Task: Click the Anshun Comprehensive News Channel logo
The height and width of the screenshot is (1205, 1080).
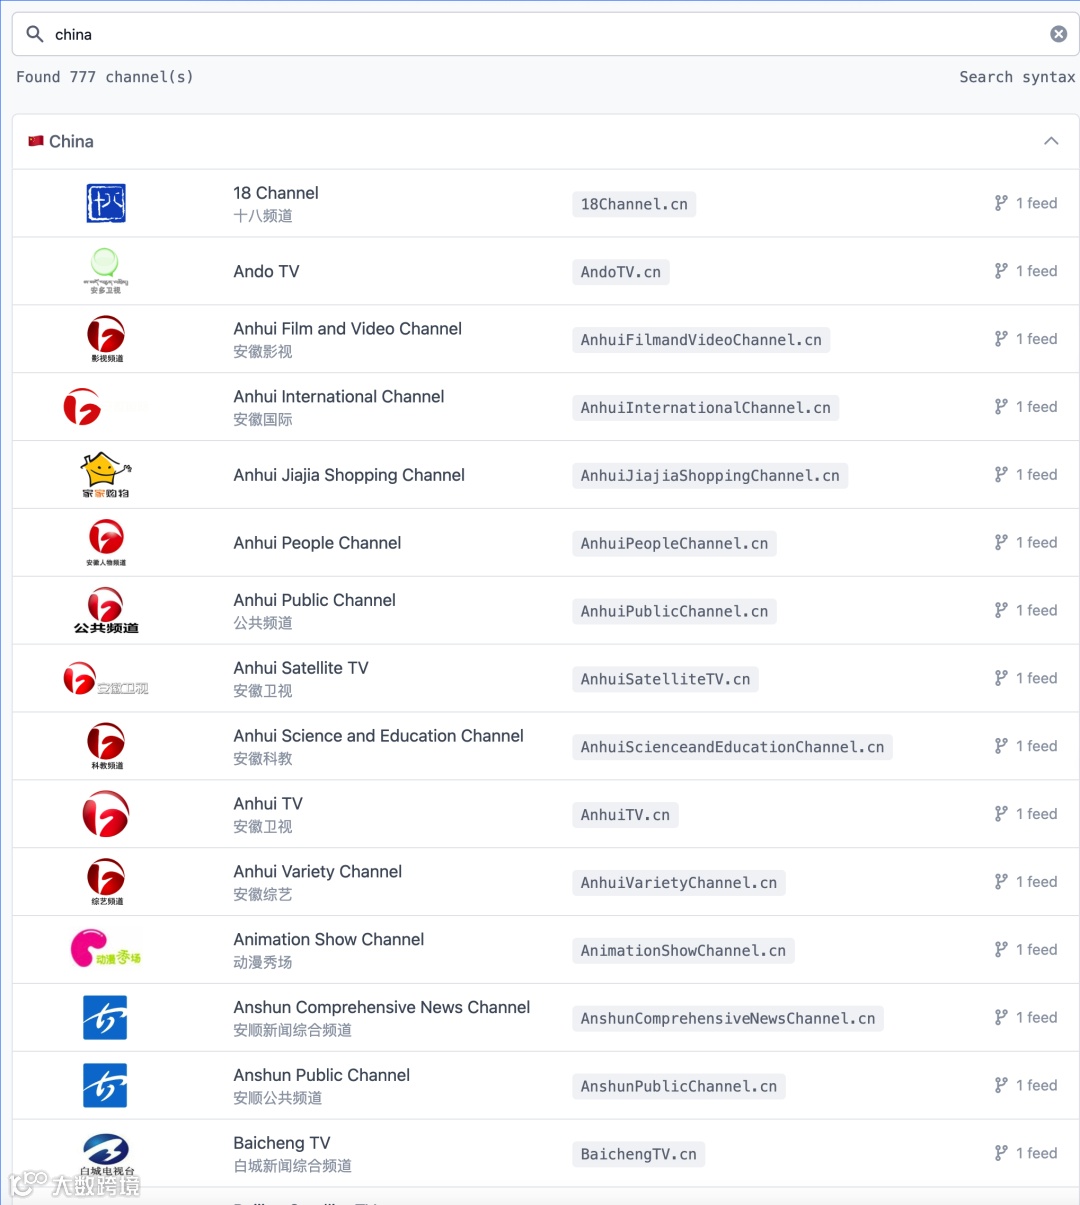Action: pyautogui.click(x=106, y=1018)
